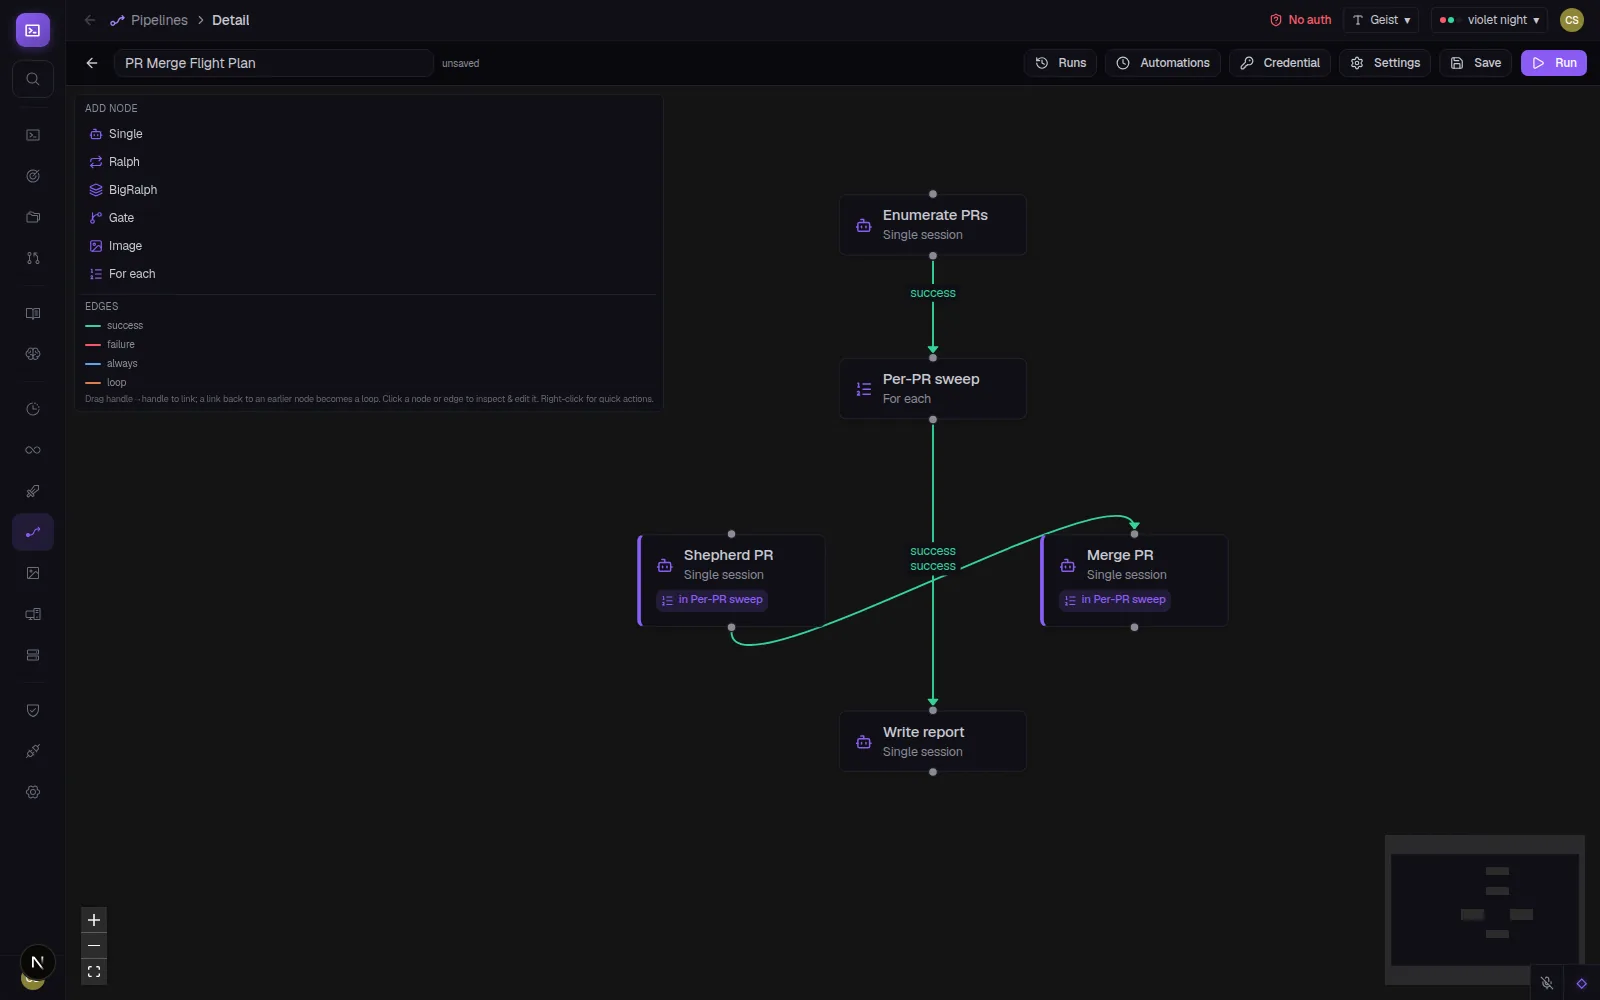Click the purple Run button
Viewport: 1600px width, 1000px height.
[1554, 63]
